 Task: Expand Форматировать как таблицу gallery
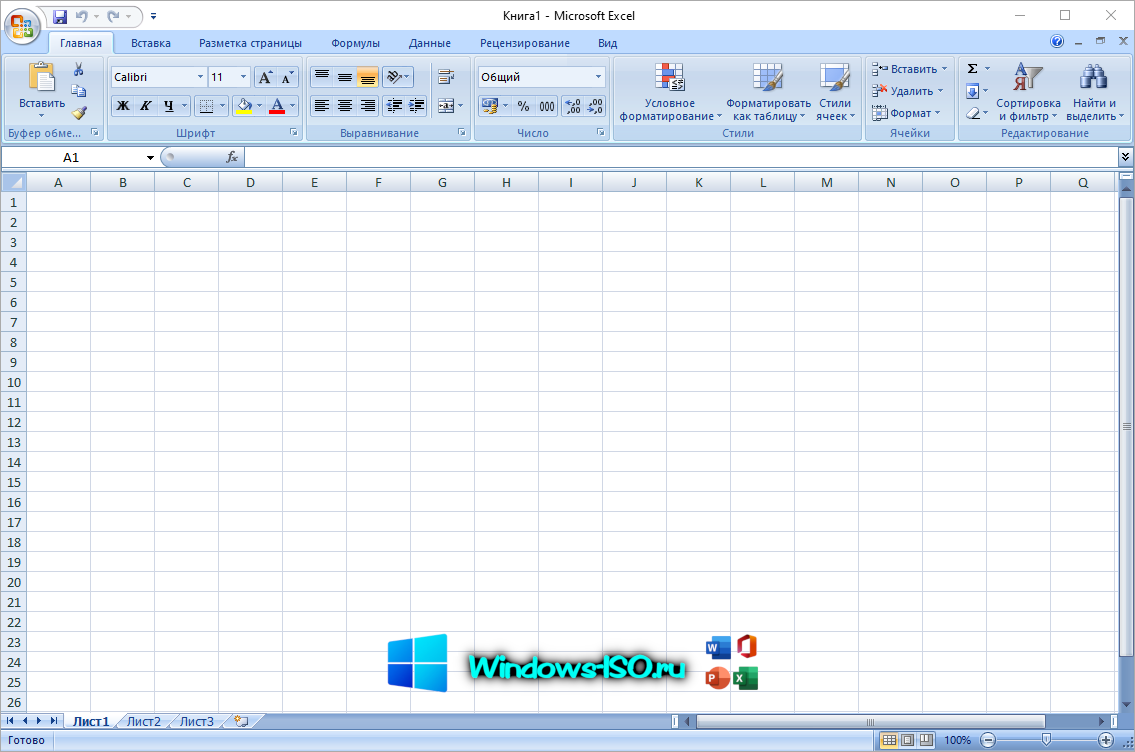click(768, 93)
